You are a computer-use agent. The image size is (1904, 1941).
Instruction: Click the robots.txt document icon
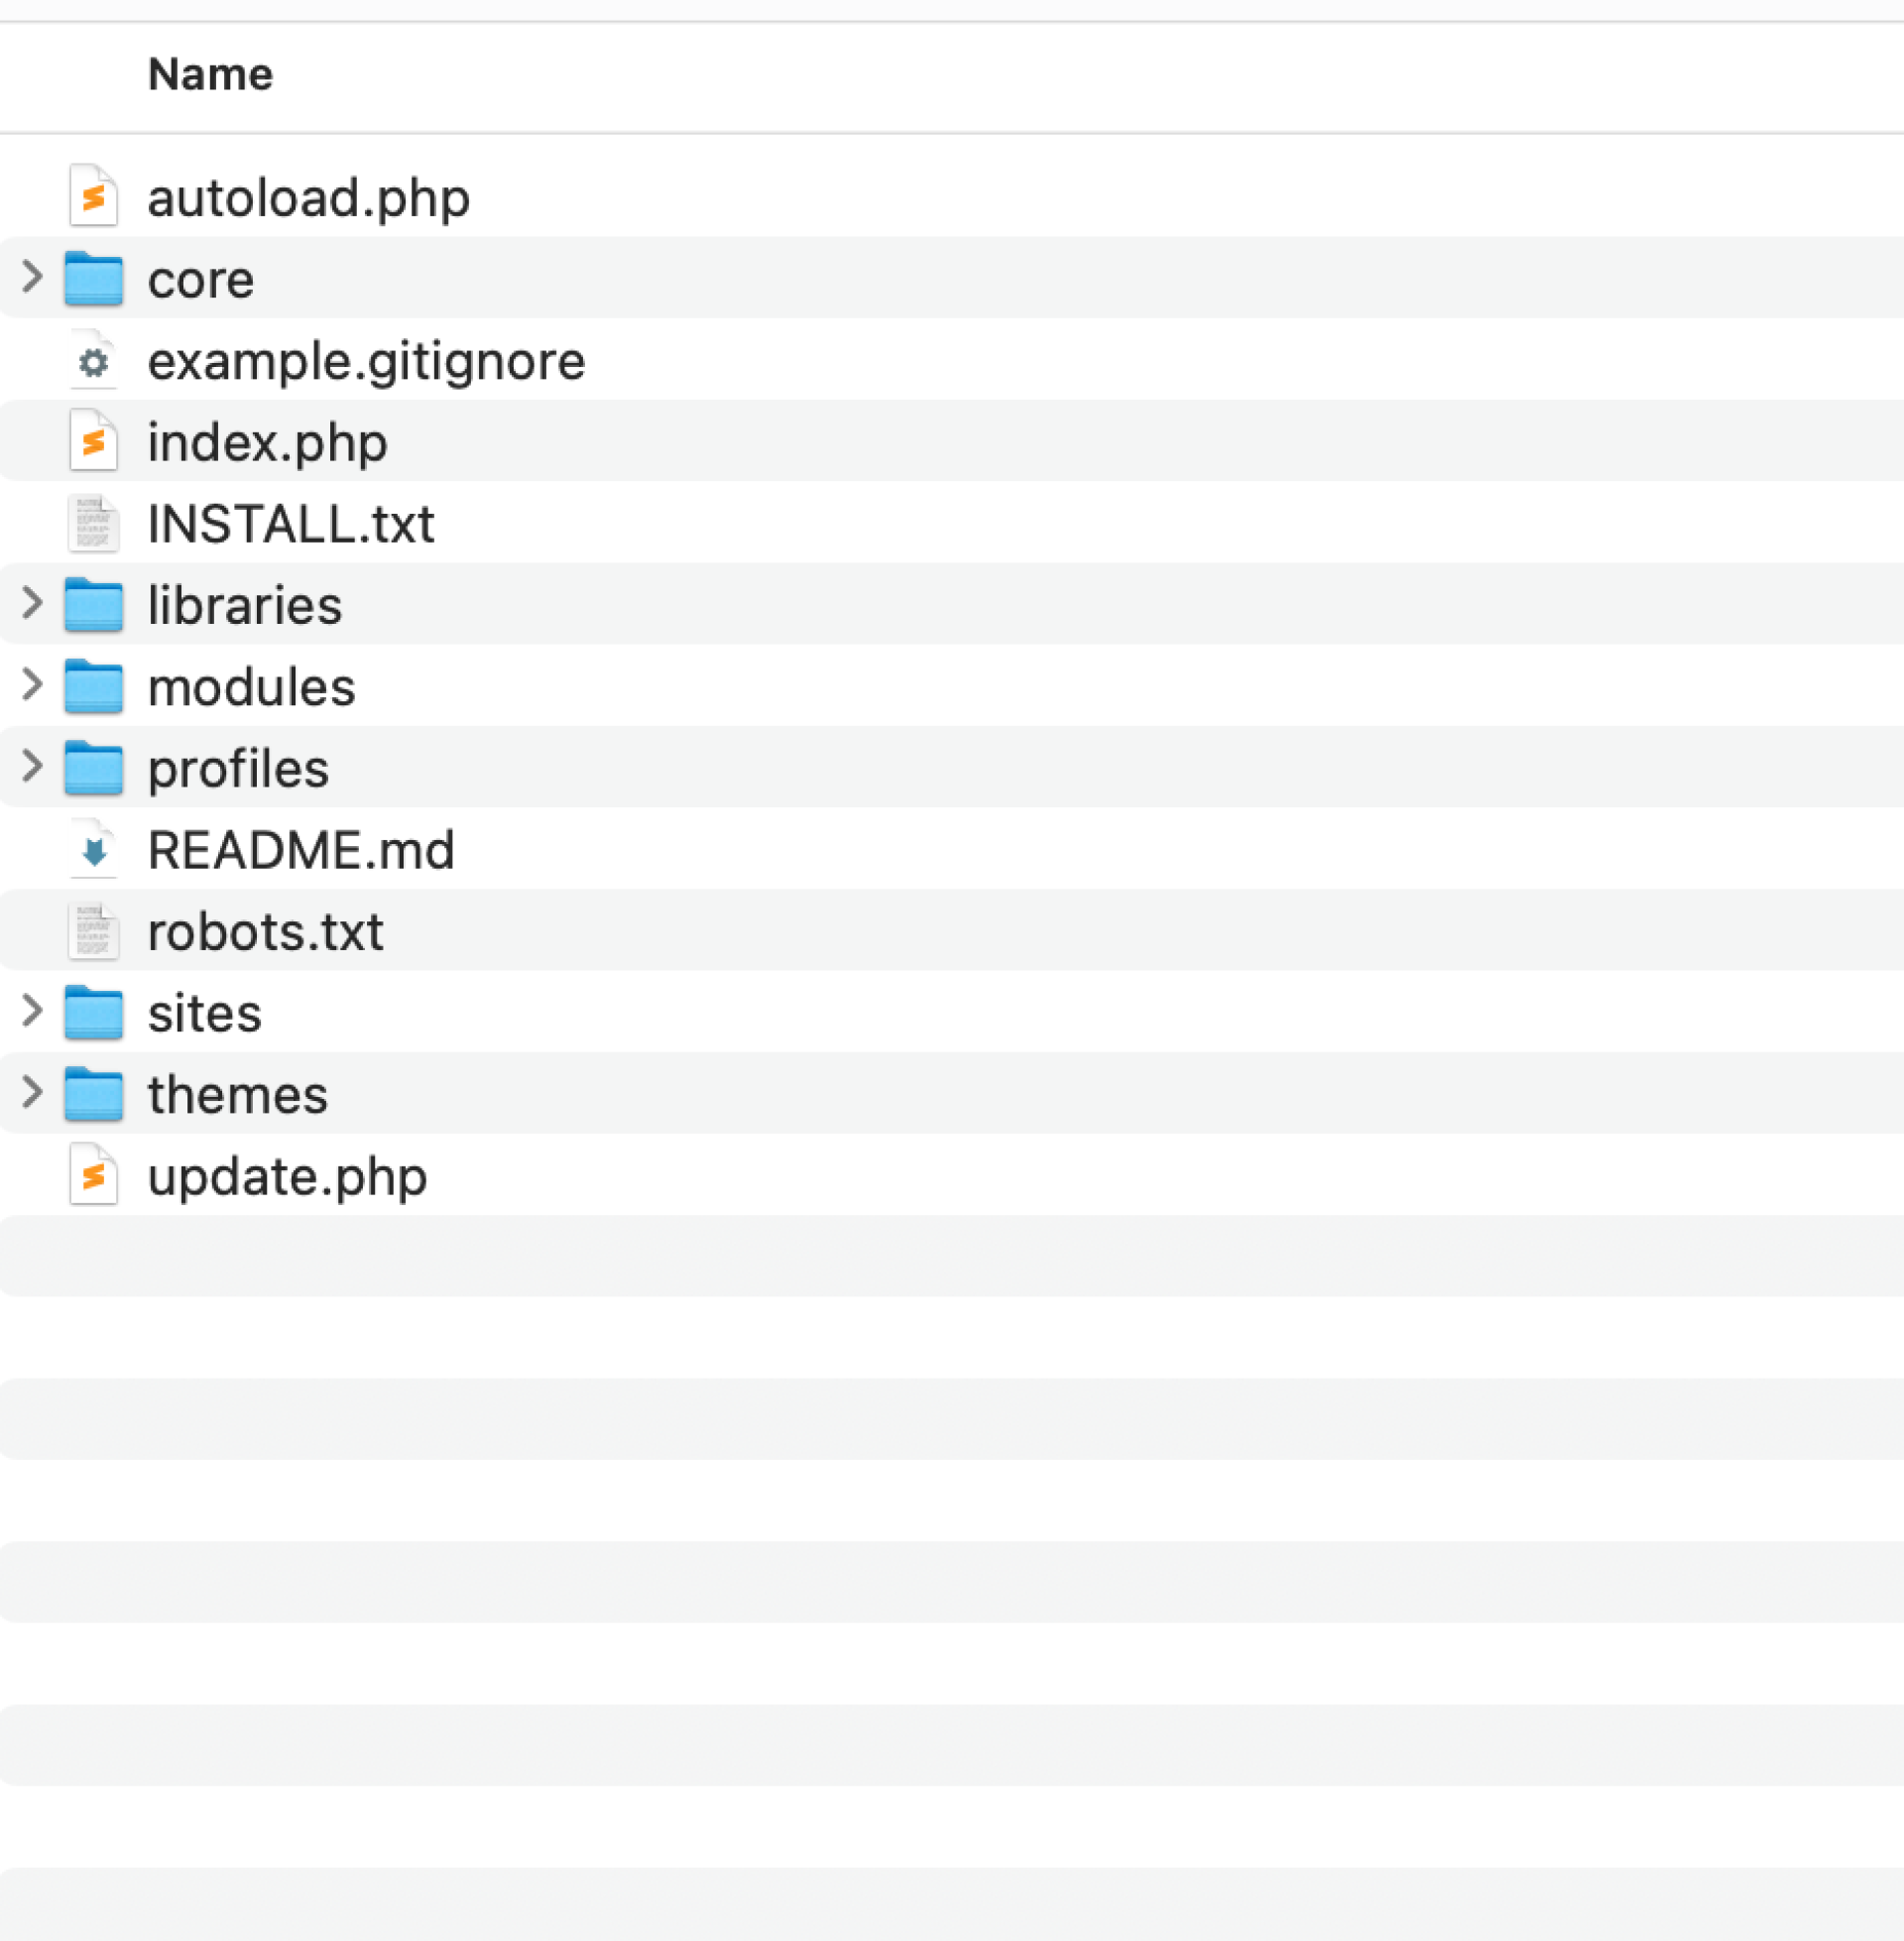click(x=93, y=932)
